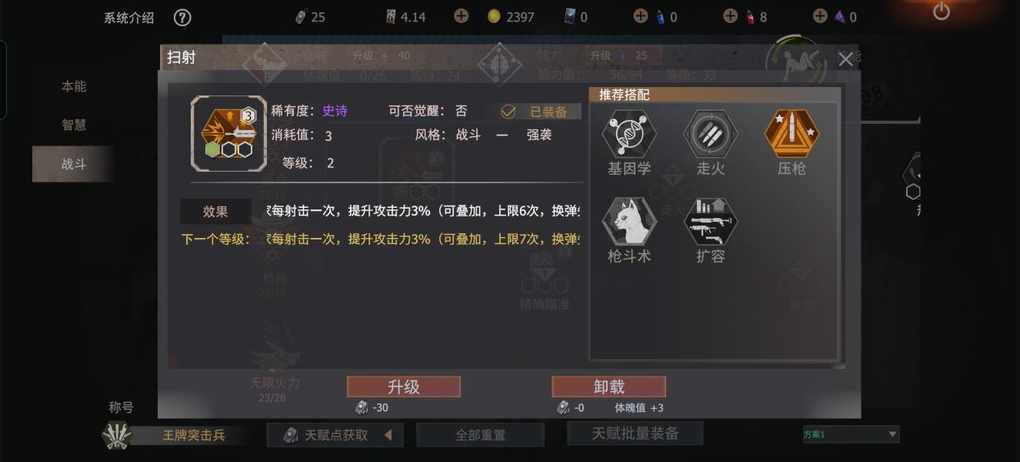Viewport: 1020px width, 462px height.
Task: Open the 枪斗术 cat icon
Action: [x=628, y=222]
